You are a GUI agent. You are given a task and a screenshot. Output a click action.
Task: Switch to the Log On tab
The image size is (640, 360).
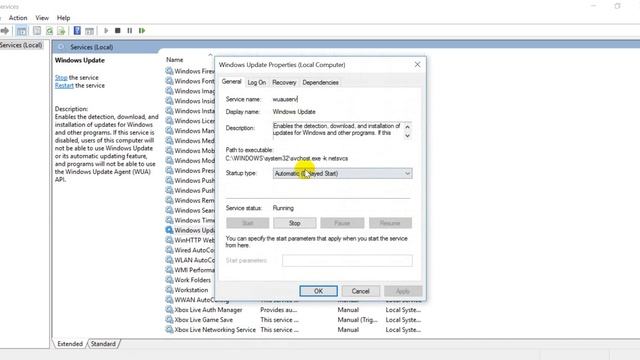(256, 82)
